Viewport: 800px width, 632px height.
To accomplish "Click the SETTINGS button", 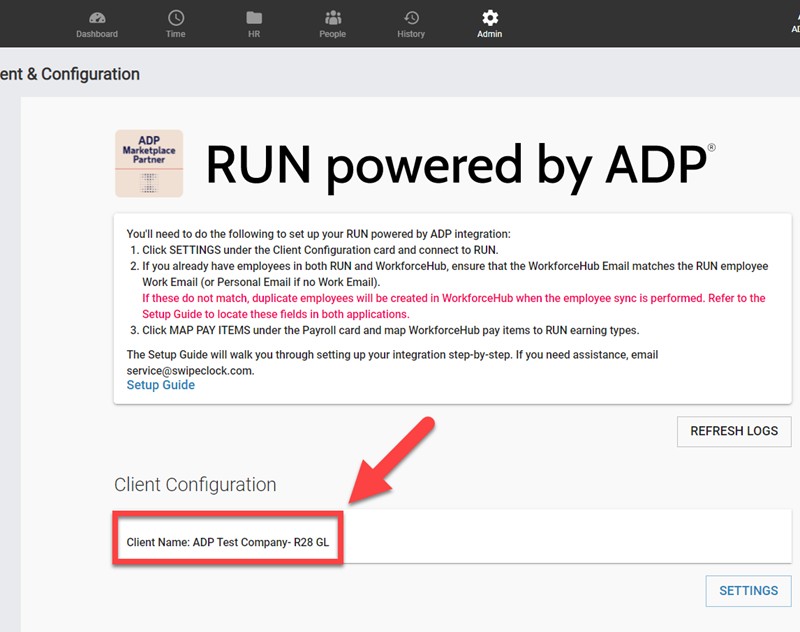I will click(x=748, y=591).
